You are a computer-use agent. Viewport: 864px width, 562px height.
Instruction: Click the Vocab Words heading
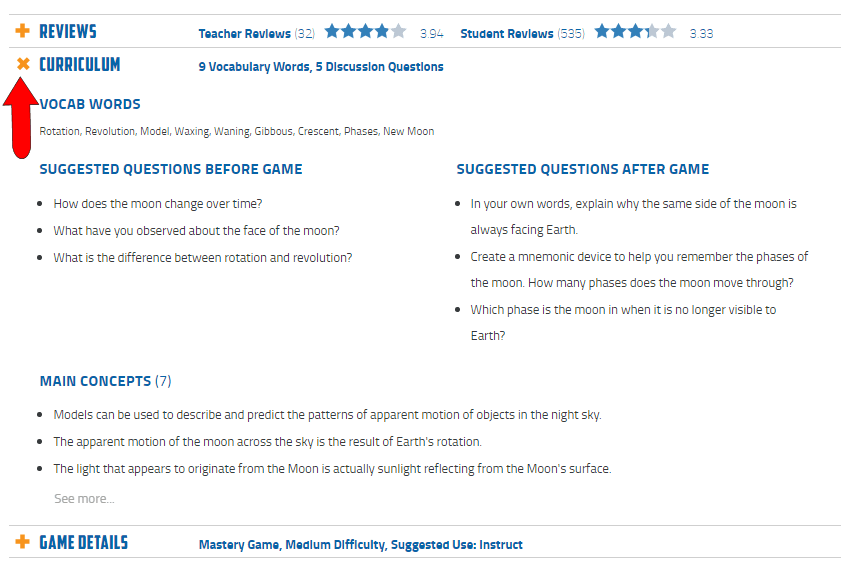click(90, 104)
